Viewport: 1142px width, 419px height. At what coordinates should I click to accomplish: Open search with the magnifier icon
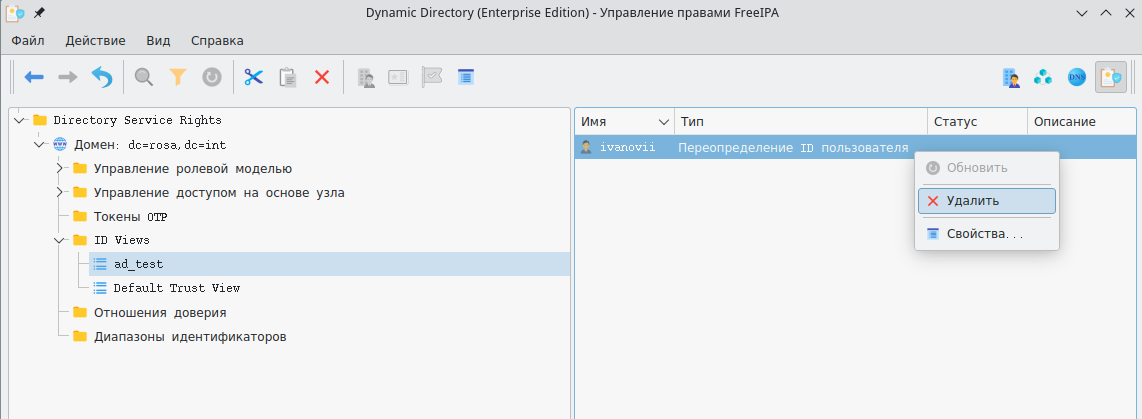[144, 77]
